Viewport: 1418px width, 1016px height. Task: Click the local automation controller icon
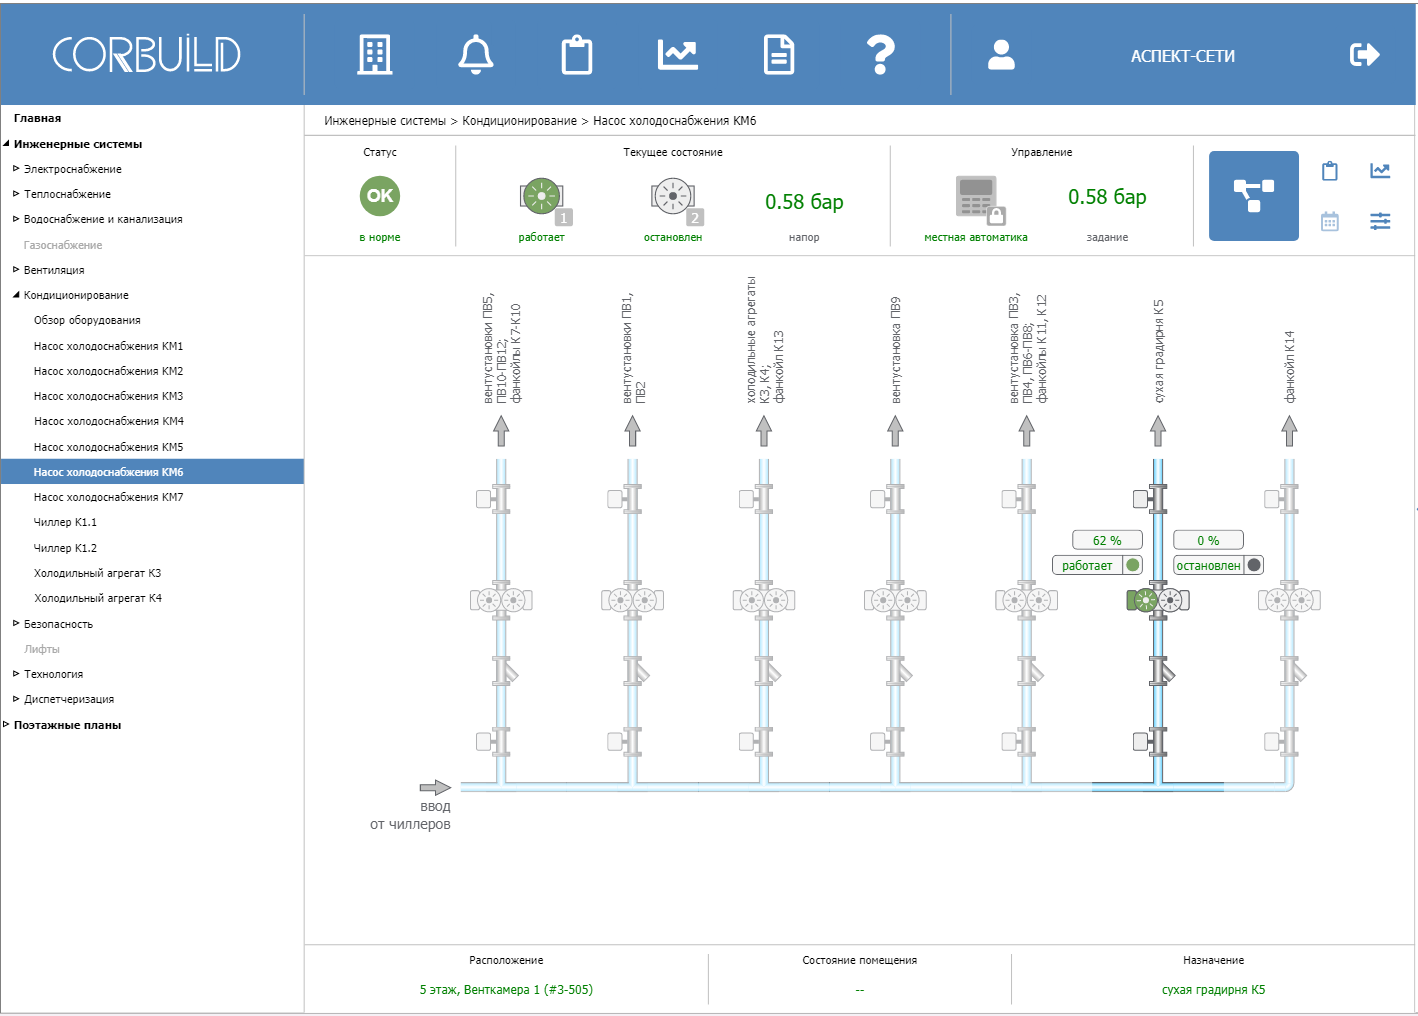pos(980,199)
